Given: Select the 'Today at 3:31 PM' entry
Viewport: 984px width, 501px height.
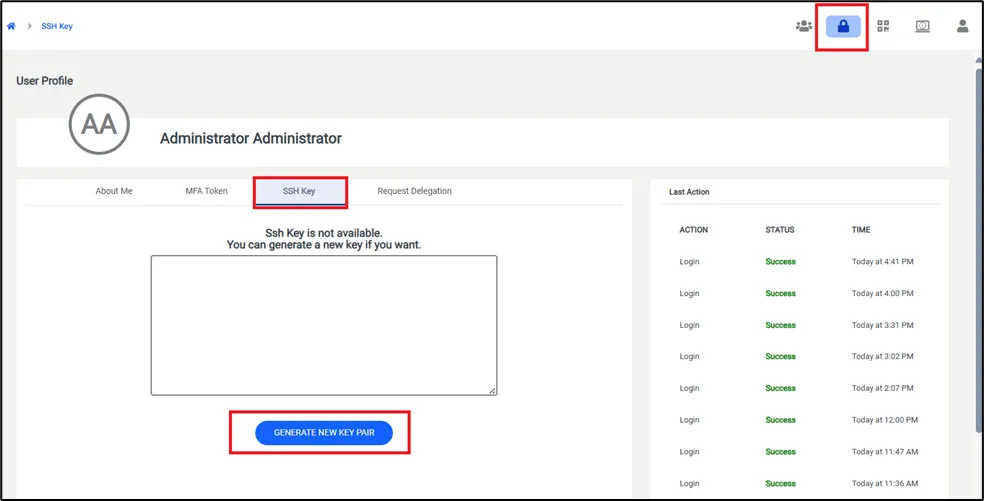Looking at the screenshot, I should [882, 325].
